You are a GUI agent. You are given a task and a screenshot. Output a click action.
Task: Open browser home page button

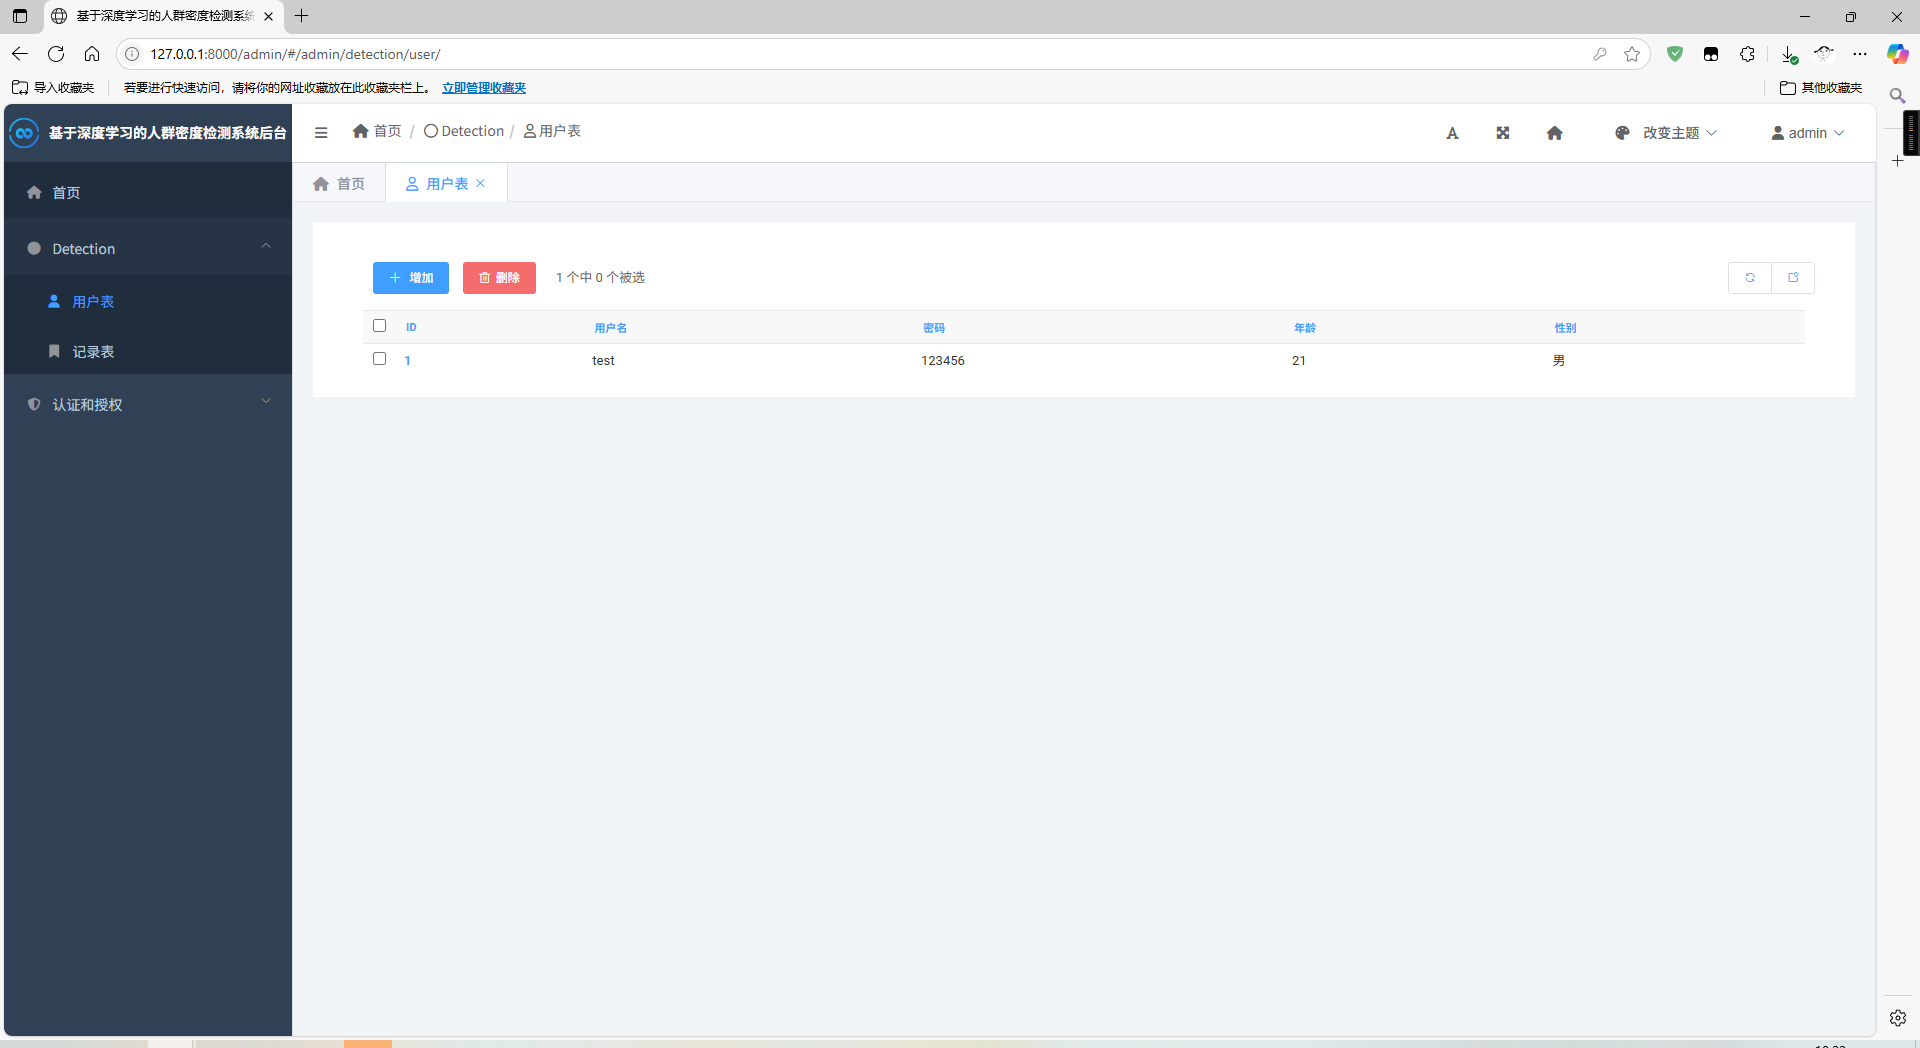tap(92, 54)
